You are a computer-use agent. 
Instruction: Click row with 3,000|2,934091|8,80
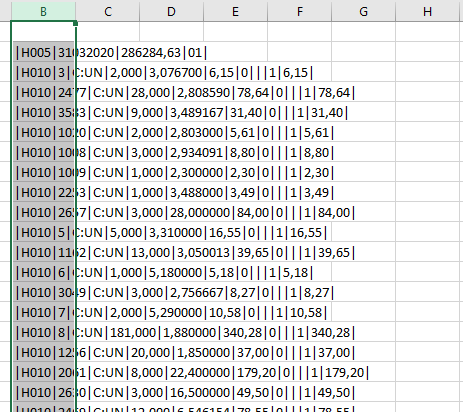[x=175, y=153]
